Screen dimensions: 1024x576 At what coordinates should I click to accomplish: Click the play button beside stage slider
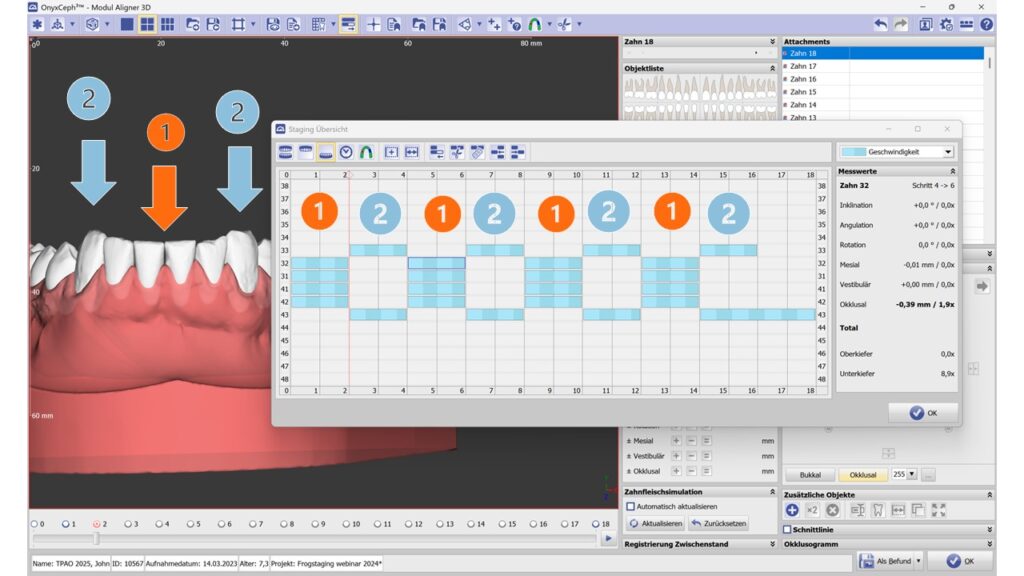pyautogui.click(x=608, y=539)
